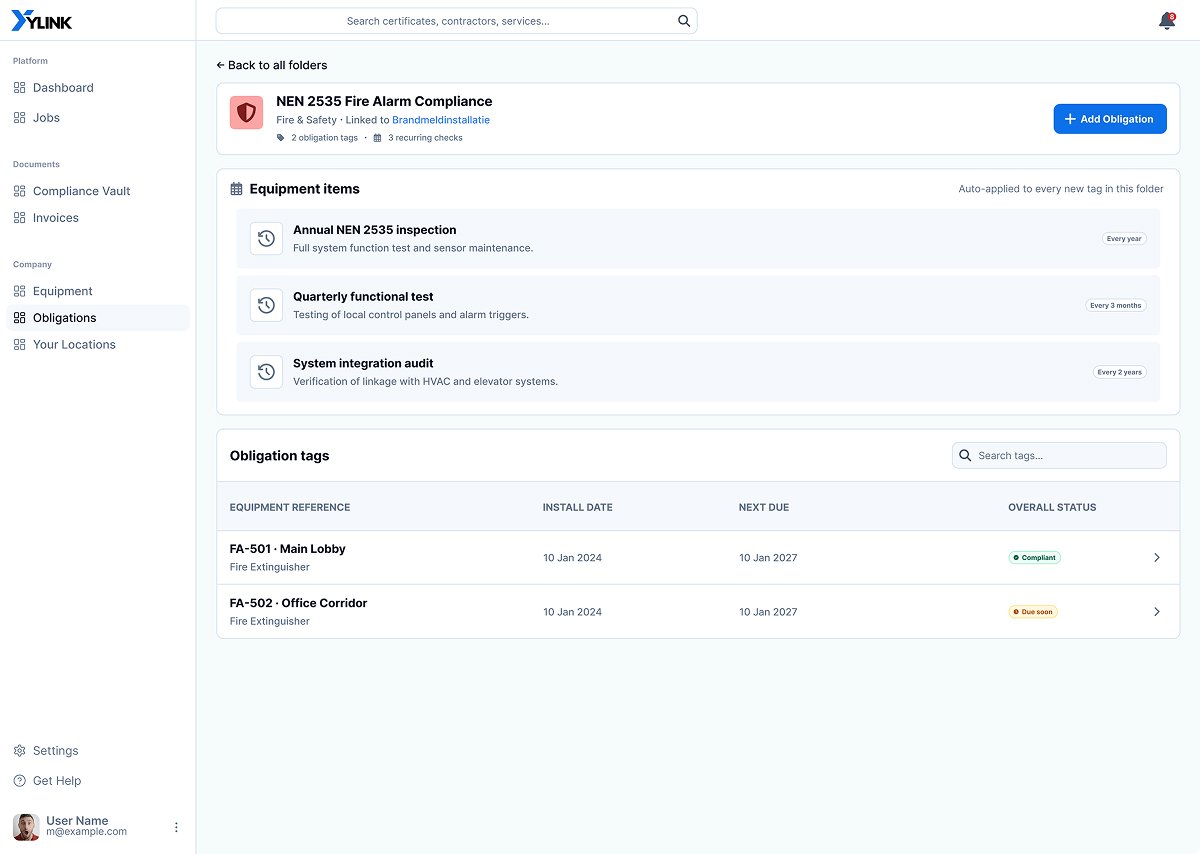
Task: Click the Invoices sidebar icon
Action: 20,218
